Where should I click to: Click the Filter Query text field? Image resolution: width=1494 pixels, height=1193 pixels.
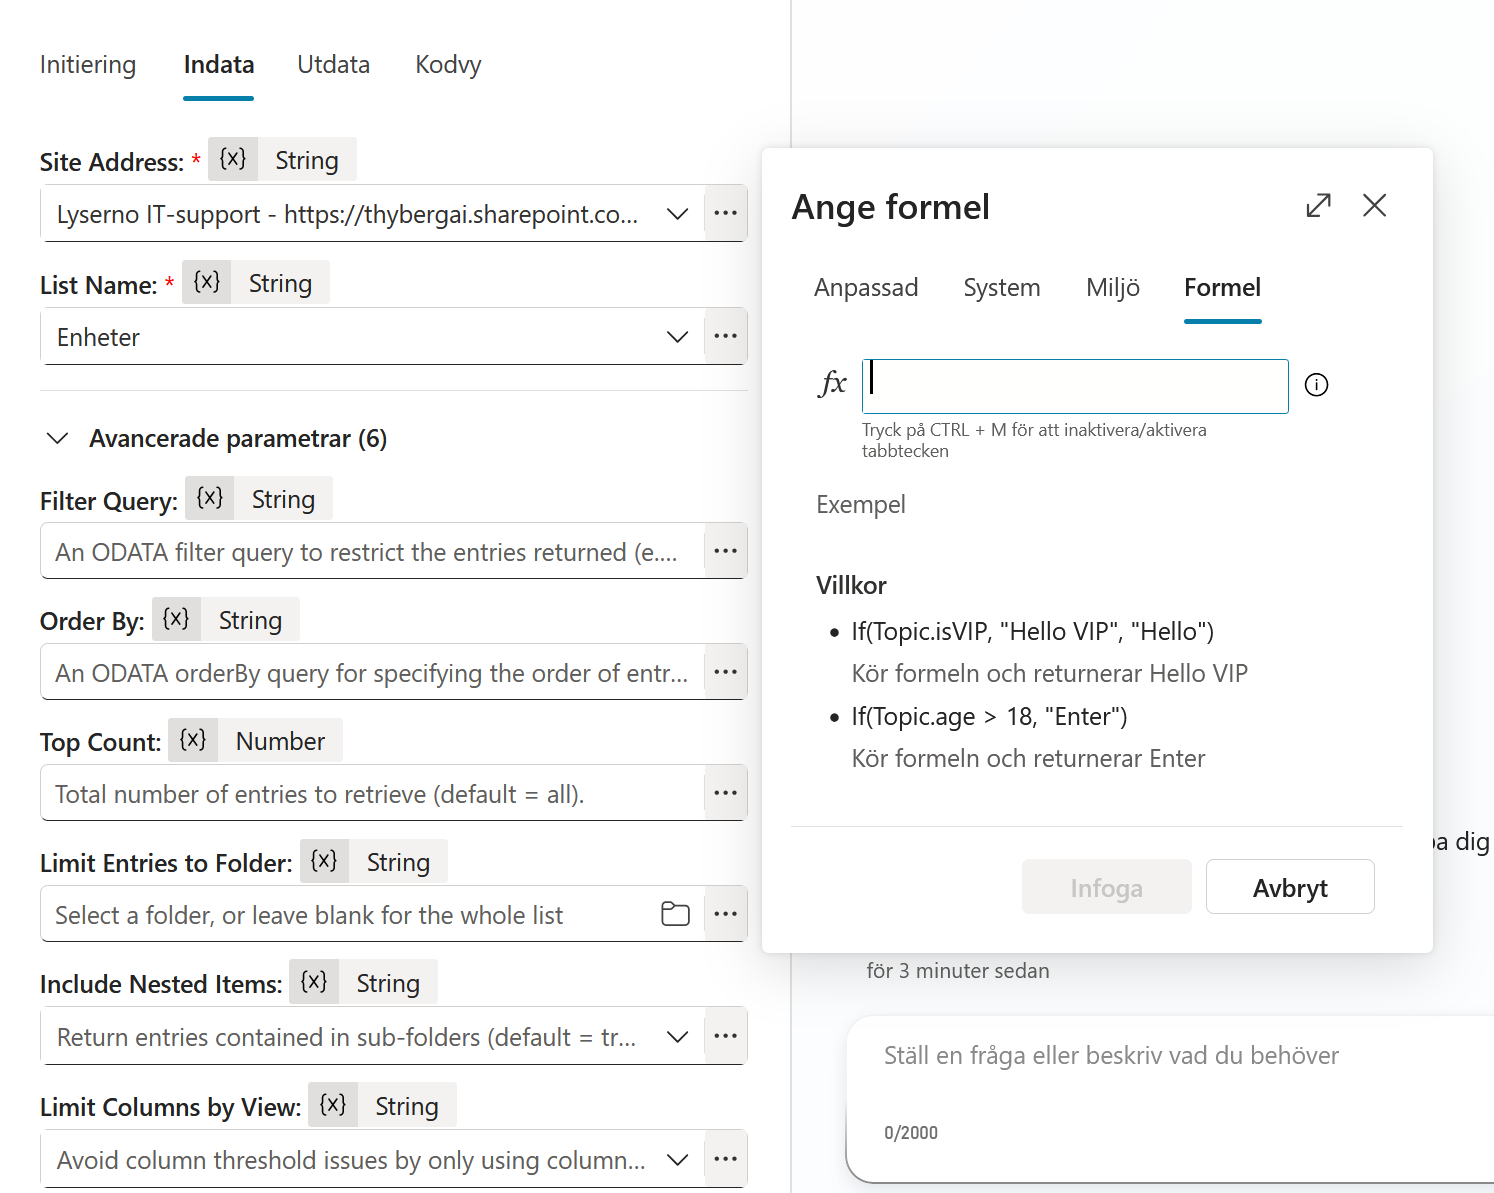click(372, 551)
